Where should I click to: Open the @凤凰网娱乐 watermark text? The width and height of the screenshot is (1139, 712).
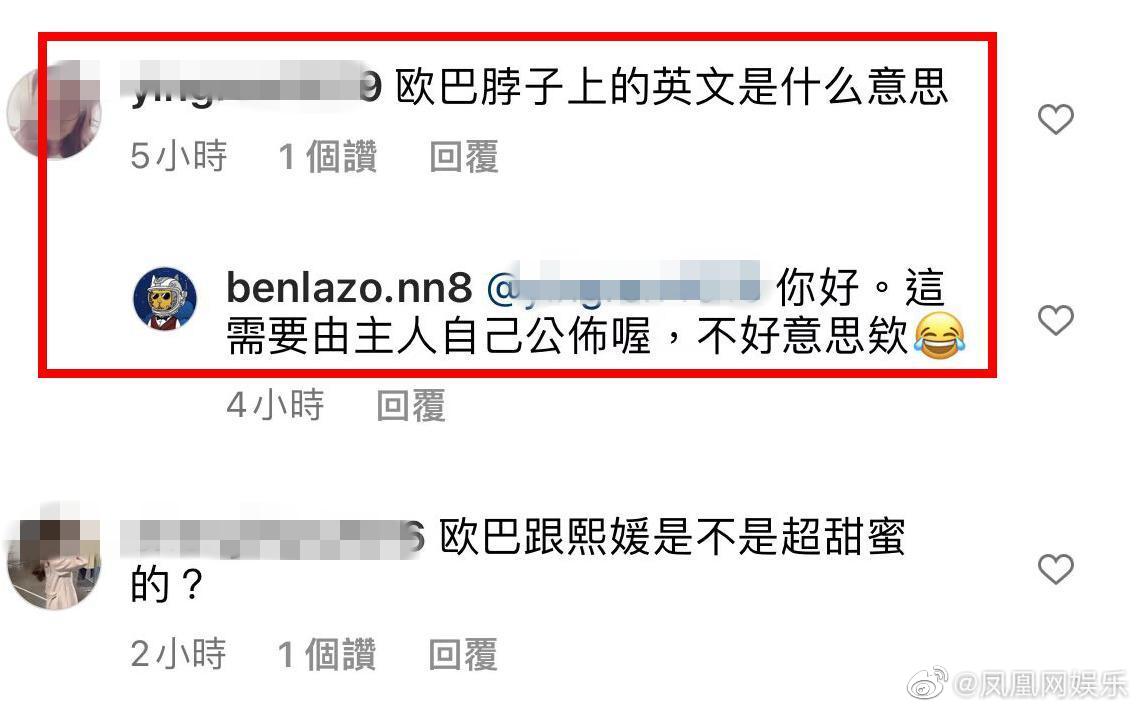click(1040, 684)
